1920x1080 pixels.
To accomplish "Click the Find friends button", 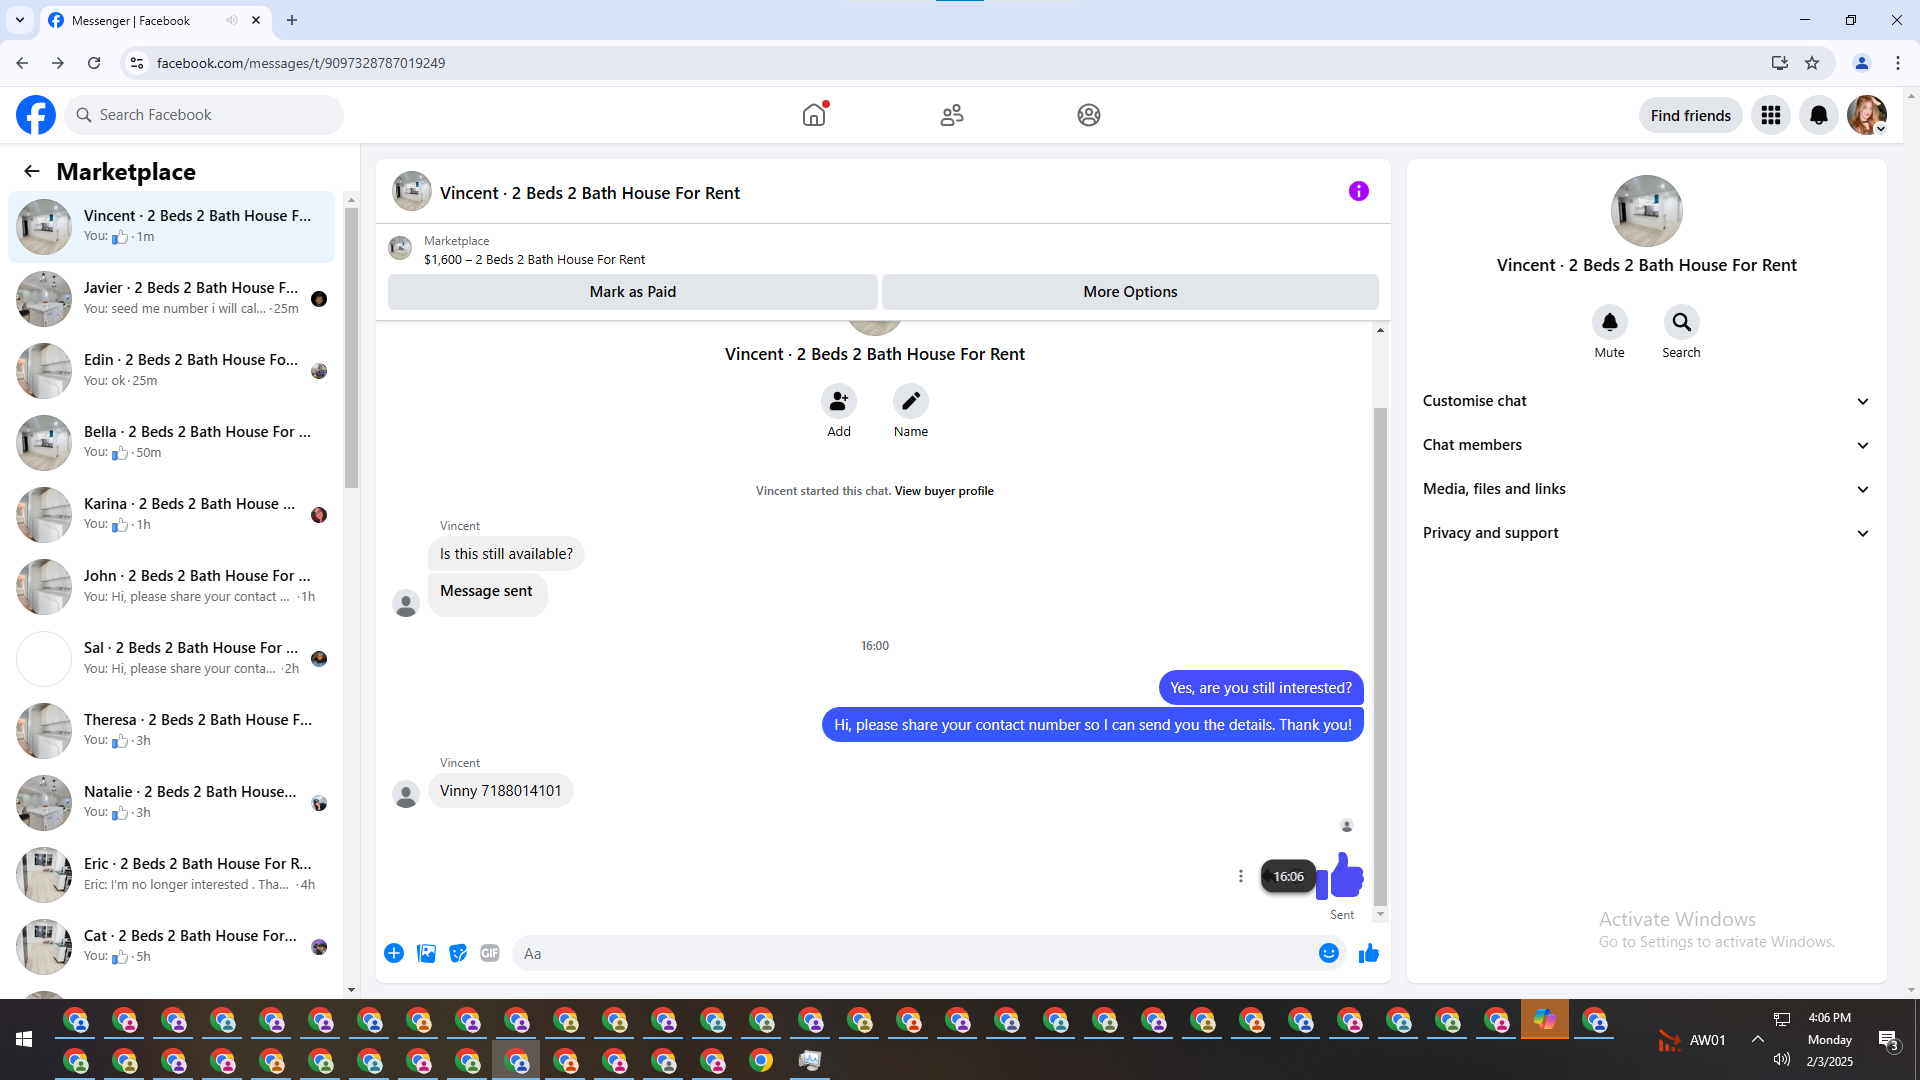I will pos(1691,115).
